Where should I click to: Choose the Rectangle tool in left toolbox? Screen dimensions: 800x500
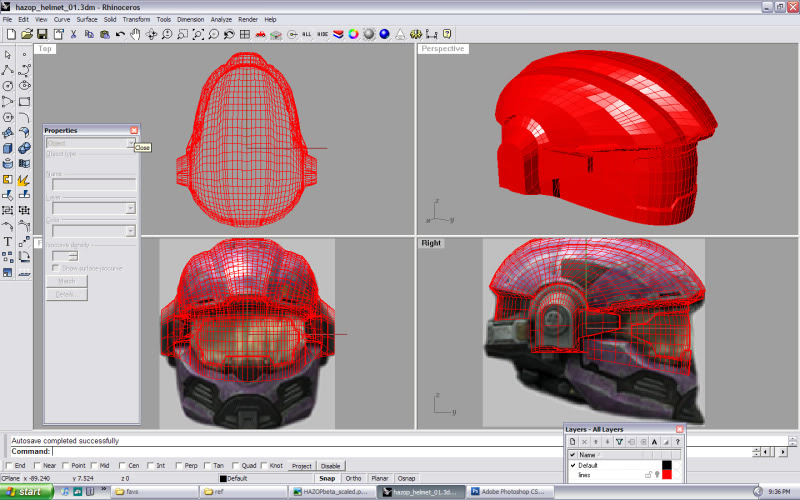[x=24, y=101]
